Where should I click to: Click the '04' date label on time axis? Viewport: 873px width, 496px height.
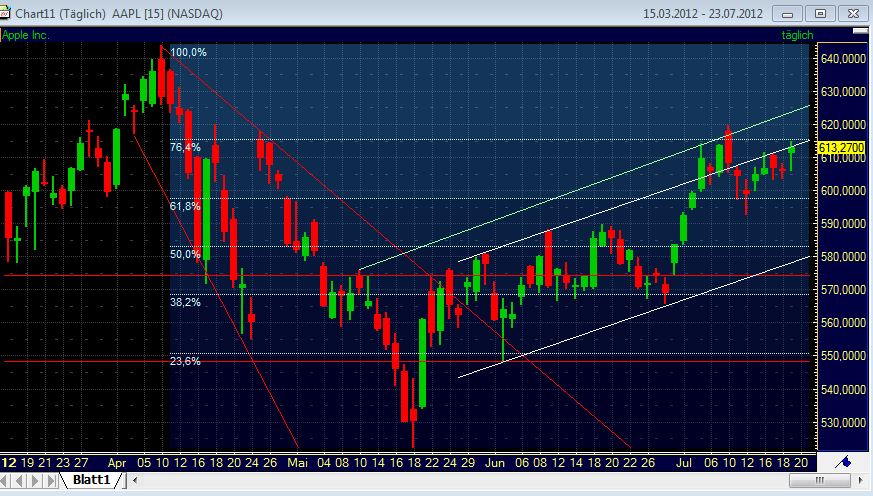[x=323, y=463]
